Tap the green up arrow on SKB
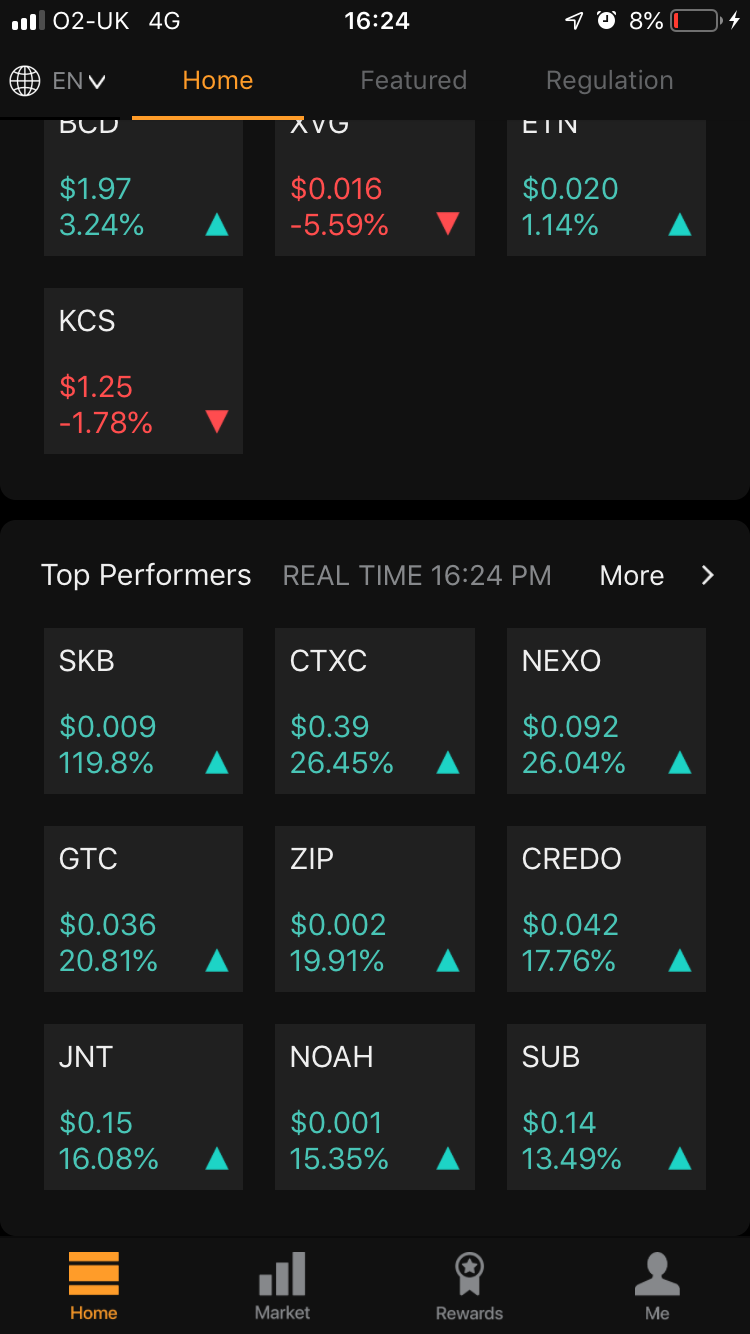 217,764
